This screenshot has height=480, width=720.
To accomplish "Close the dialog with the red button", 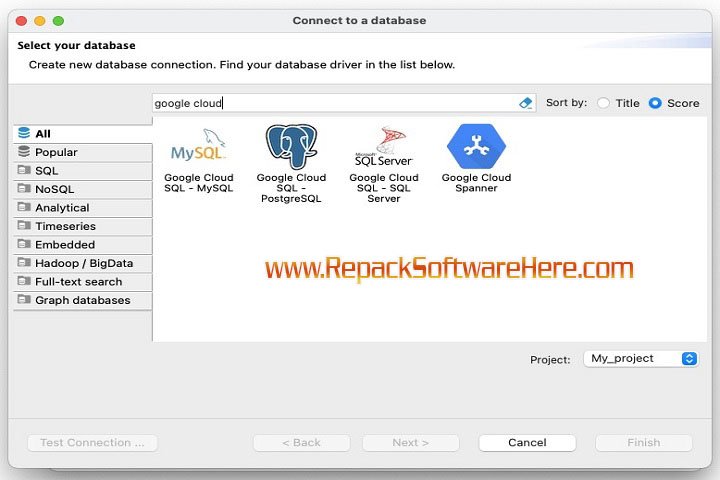I will click(21, 21).
